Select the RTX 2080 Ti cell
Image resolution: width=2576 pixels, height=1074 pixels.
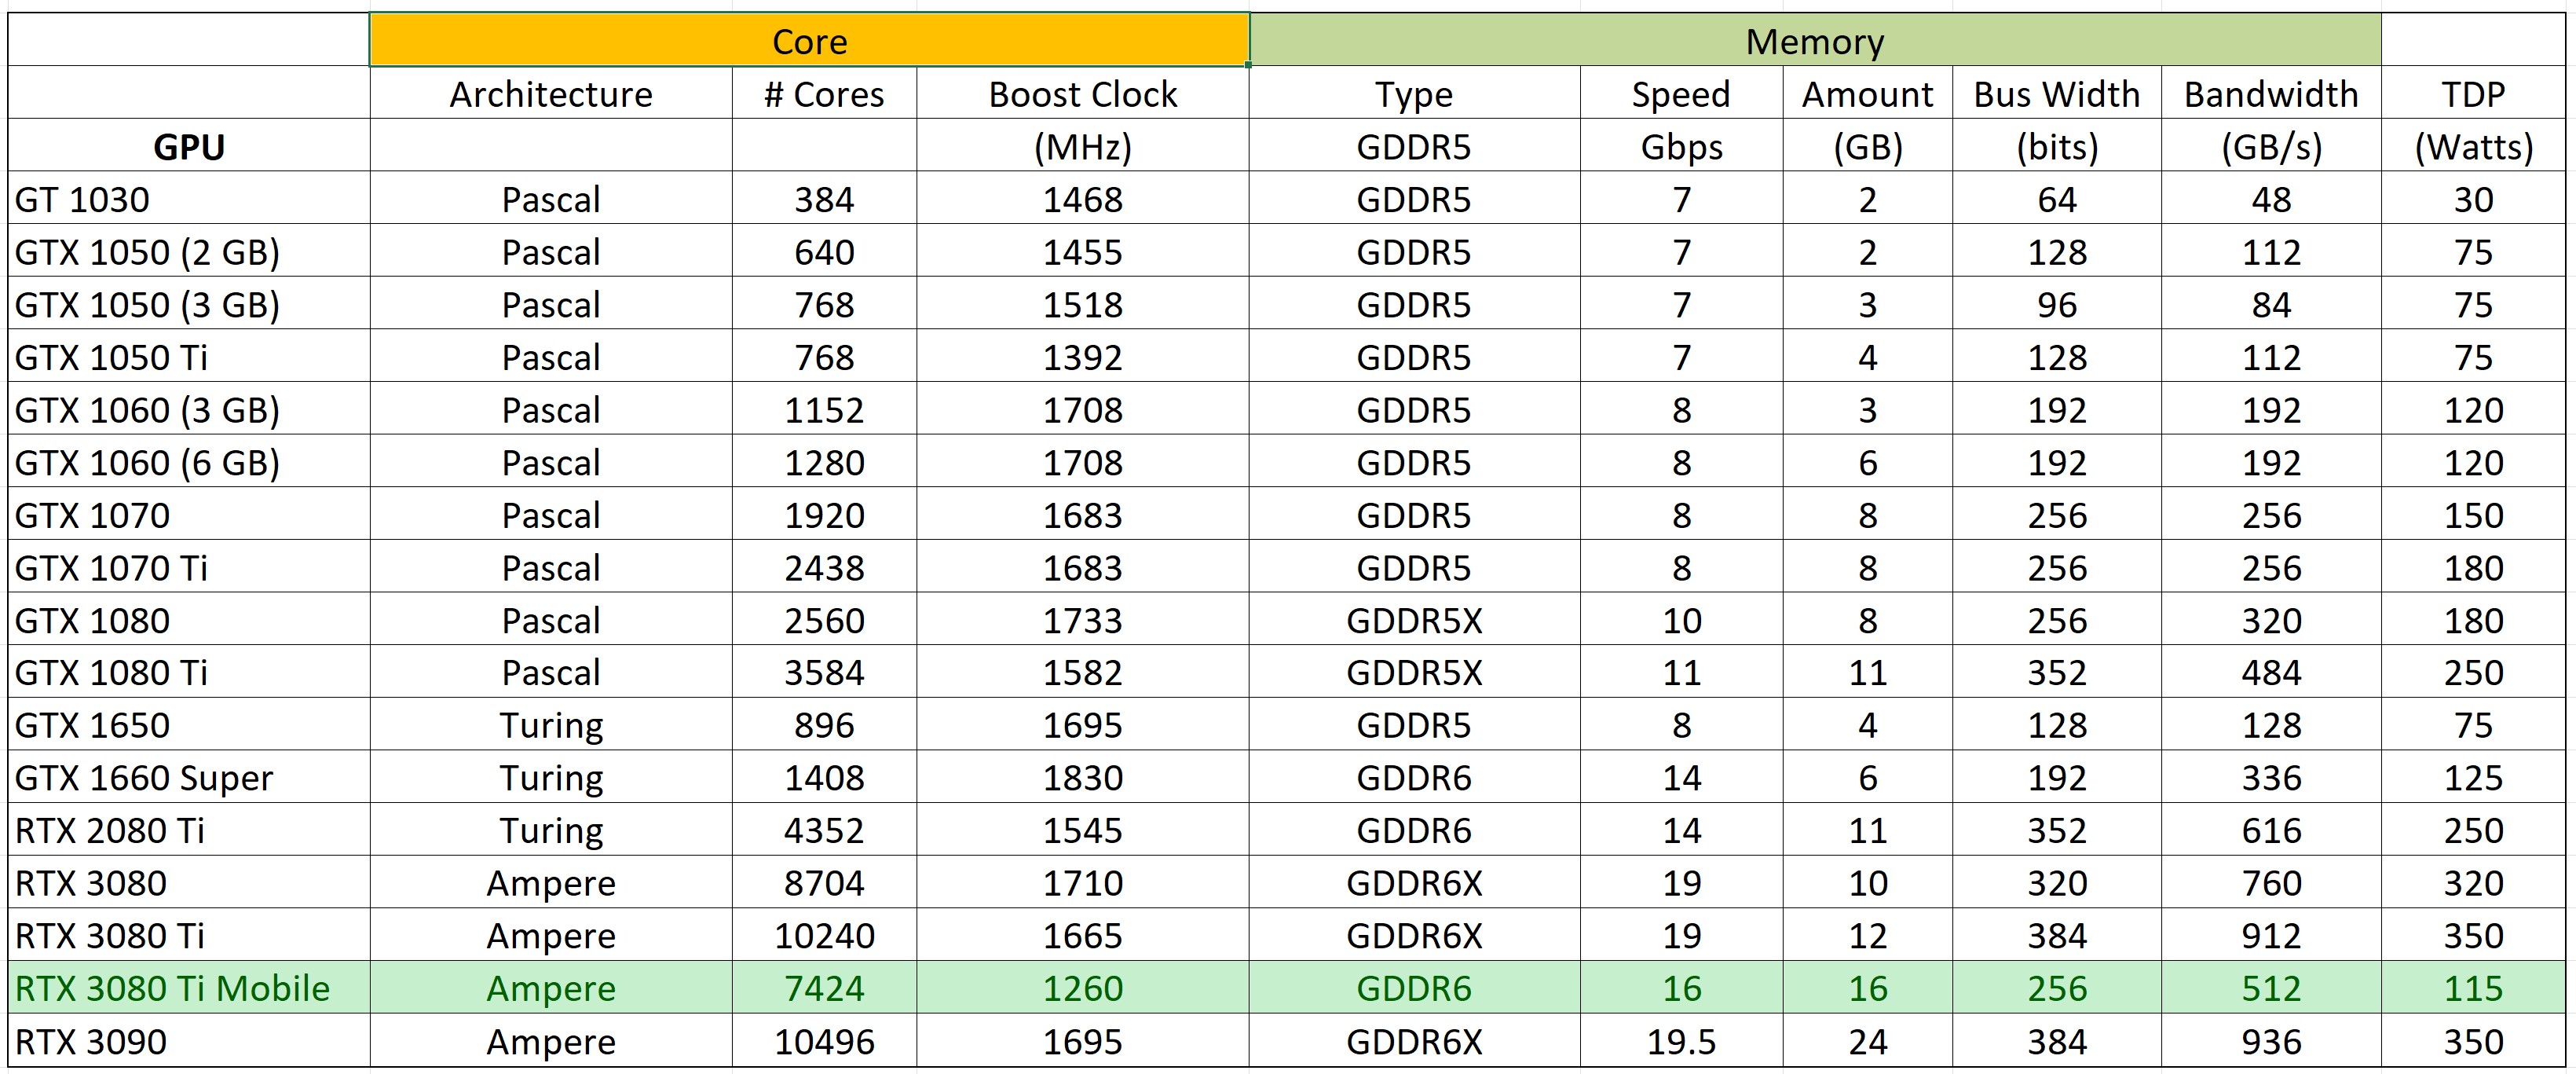point(109,830)
